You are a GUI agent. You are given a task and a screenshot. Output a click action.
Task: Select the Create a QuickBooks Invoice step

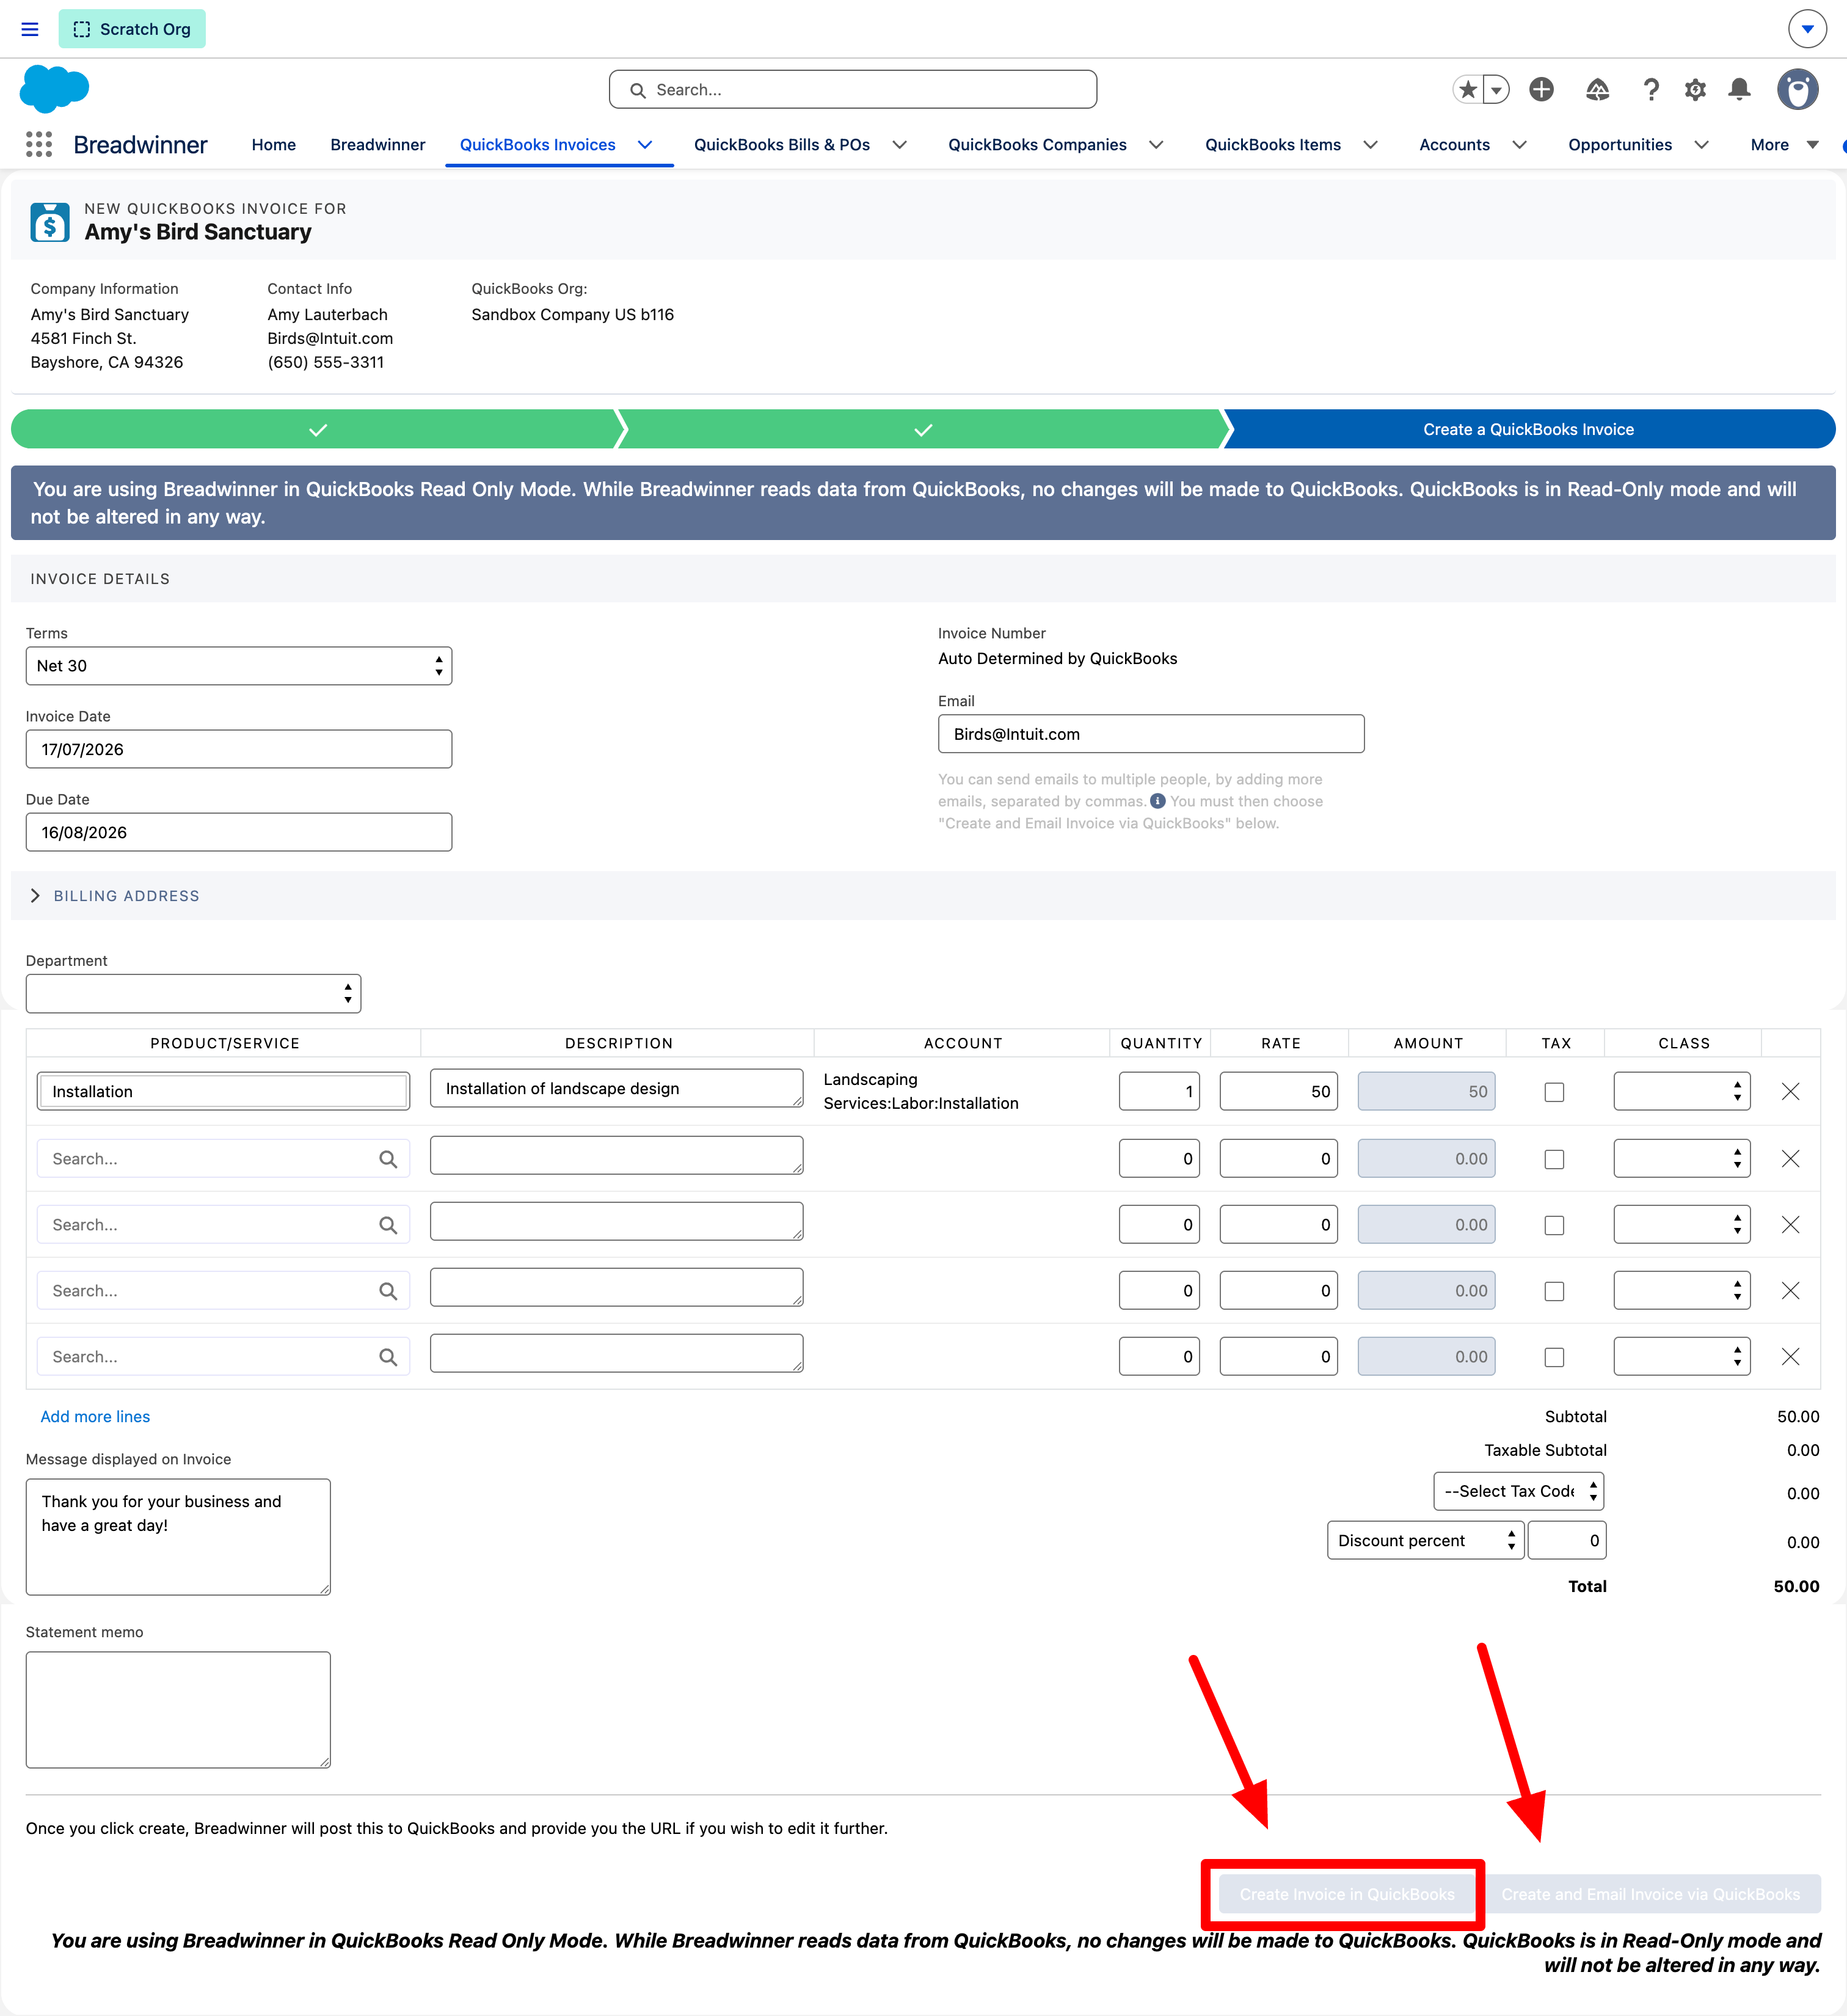pos(1528,429)
